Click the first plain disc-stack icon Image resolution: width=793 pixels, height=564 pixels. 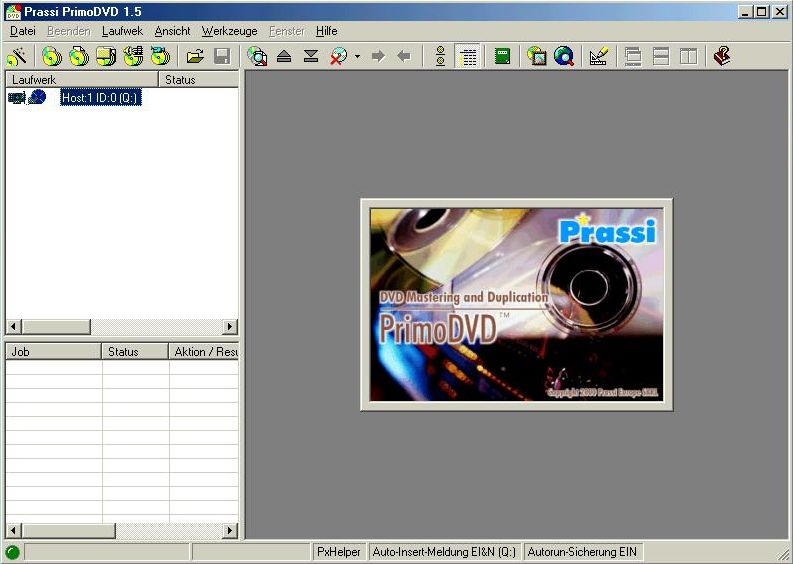52,56
